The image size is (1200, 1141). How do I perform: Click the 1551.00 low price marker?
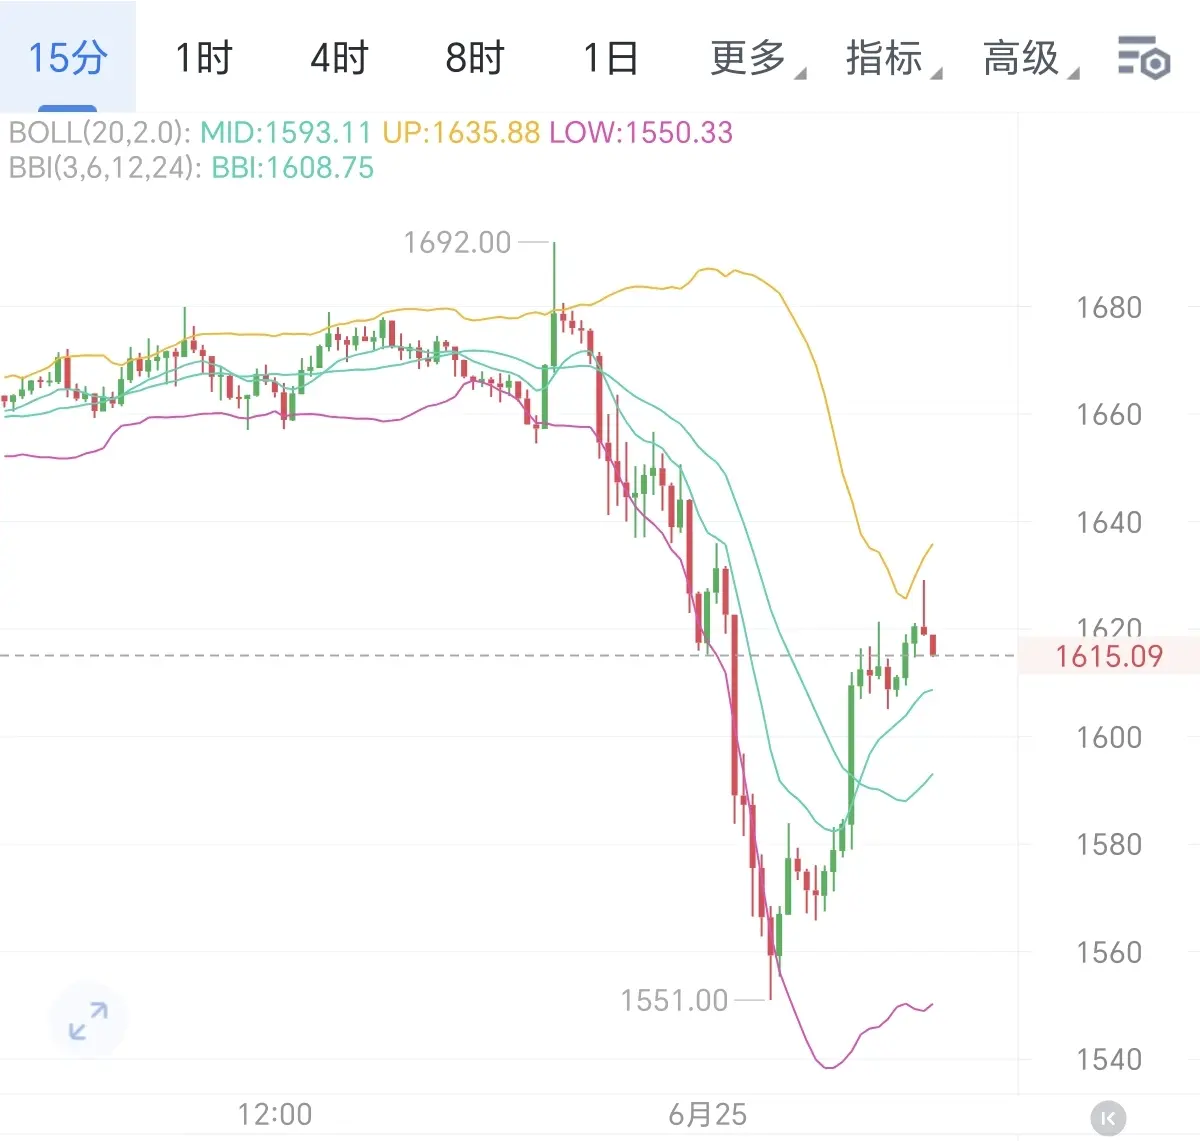pos(674,1000)
